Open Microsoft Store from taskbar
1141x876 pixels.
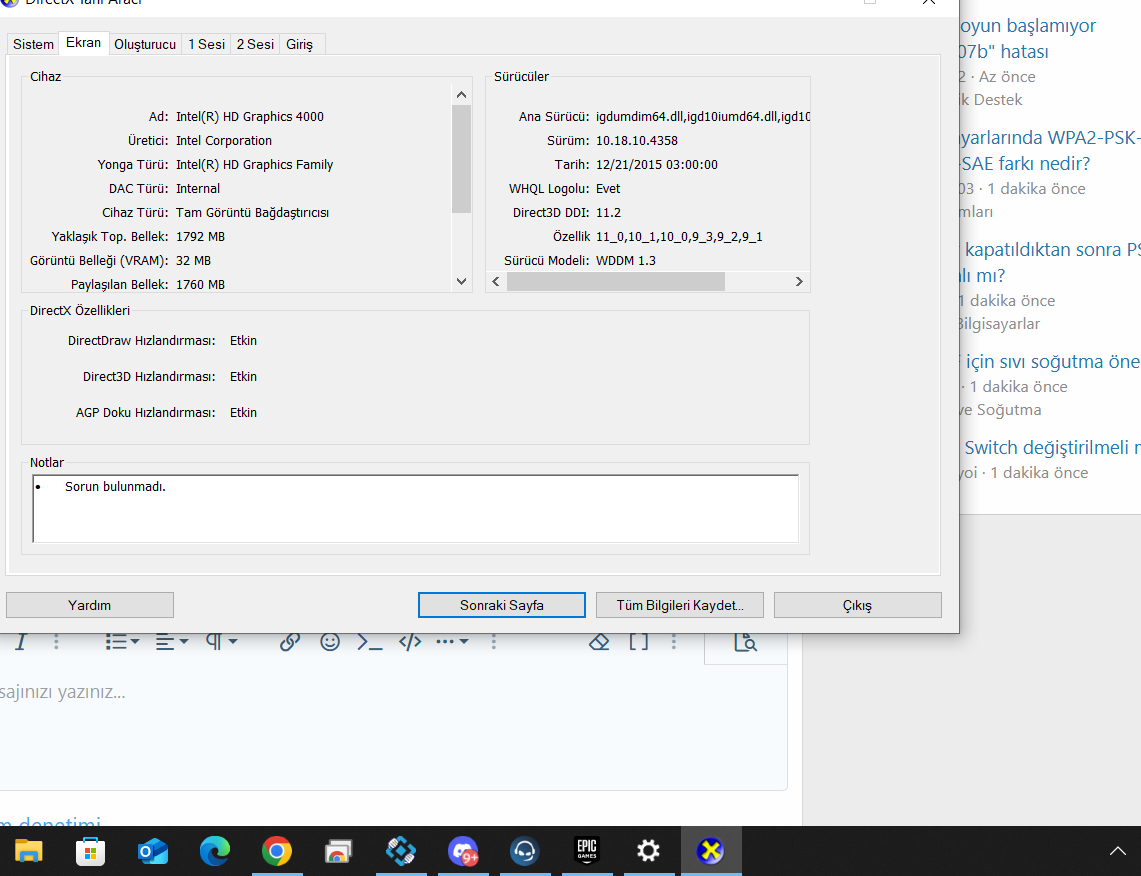[x=90, y=851]
